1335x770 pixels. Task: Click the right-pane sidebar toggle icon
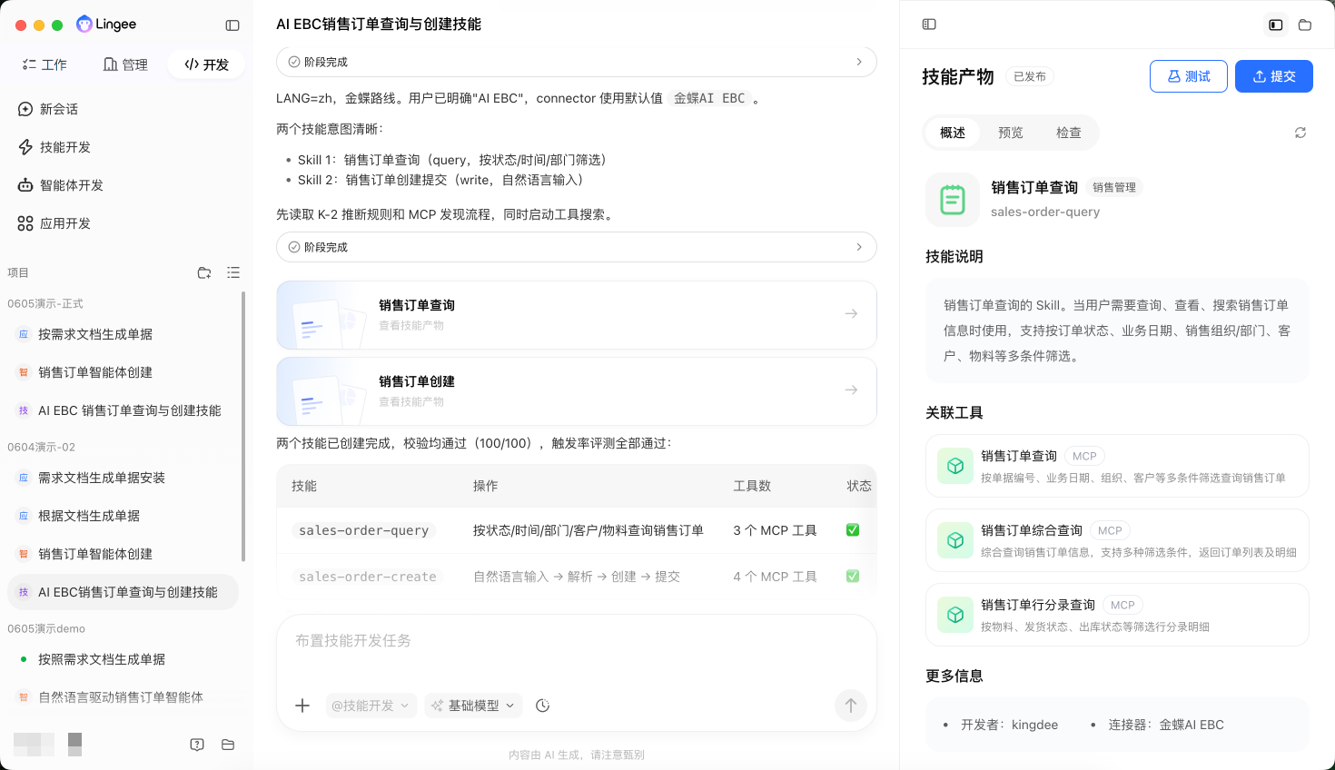coord(929,24)
